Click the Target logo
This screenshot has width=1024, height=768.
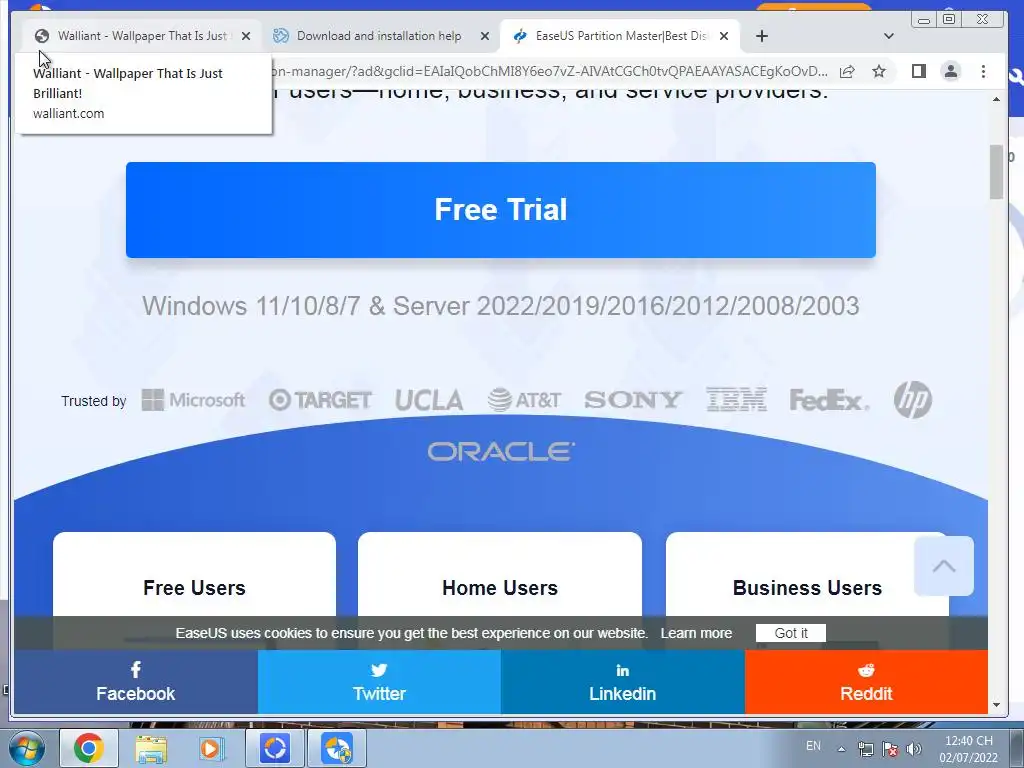(320, 400)
